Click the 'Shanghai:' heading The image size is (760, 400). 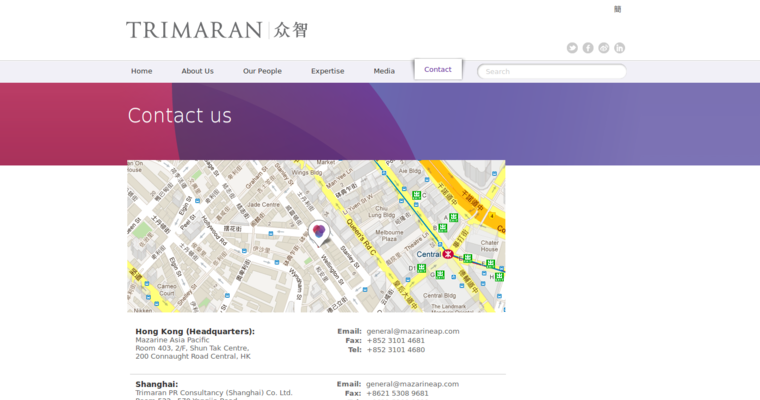pos(157,384)
